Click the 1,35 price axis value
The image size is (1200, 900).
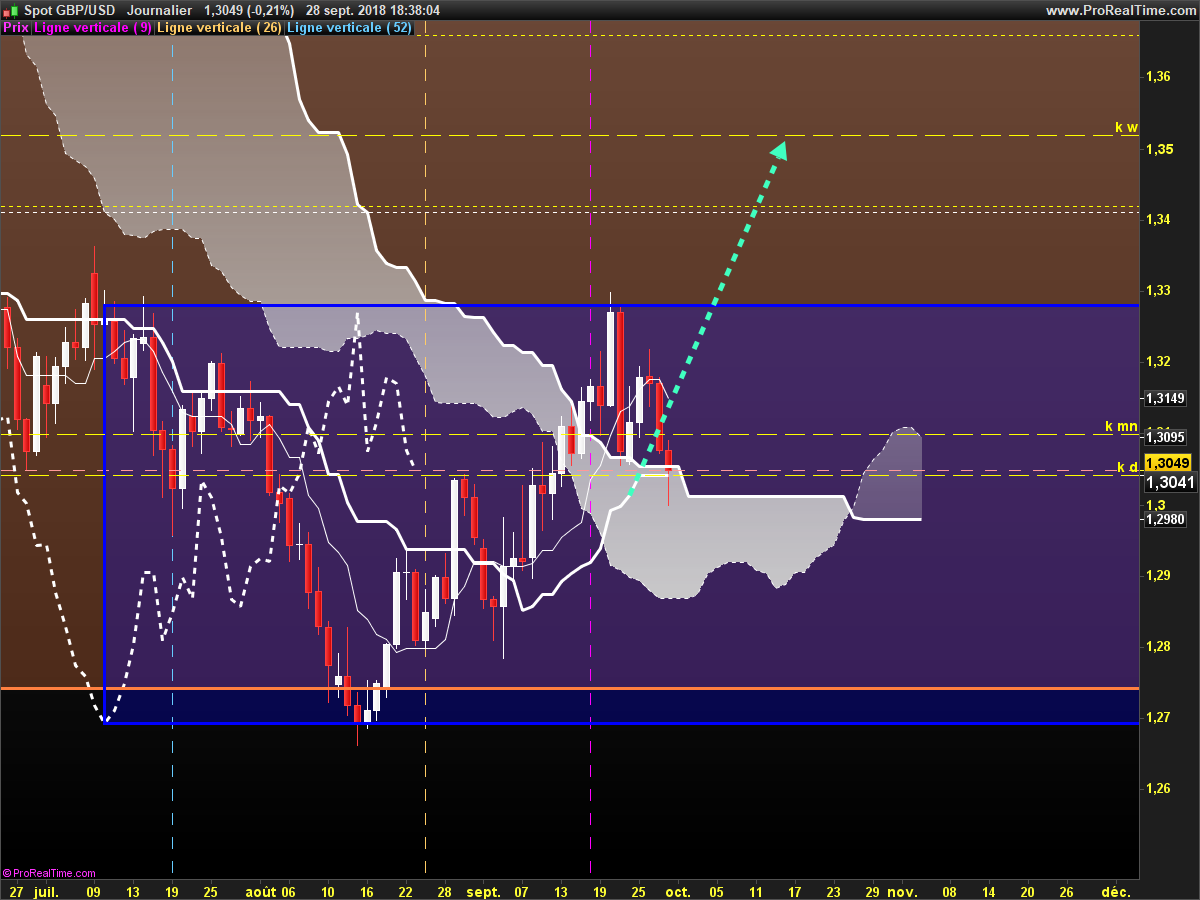click(x=1158, y=148)
